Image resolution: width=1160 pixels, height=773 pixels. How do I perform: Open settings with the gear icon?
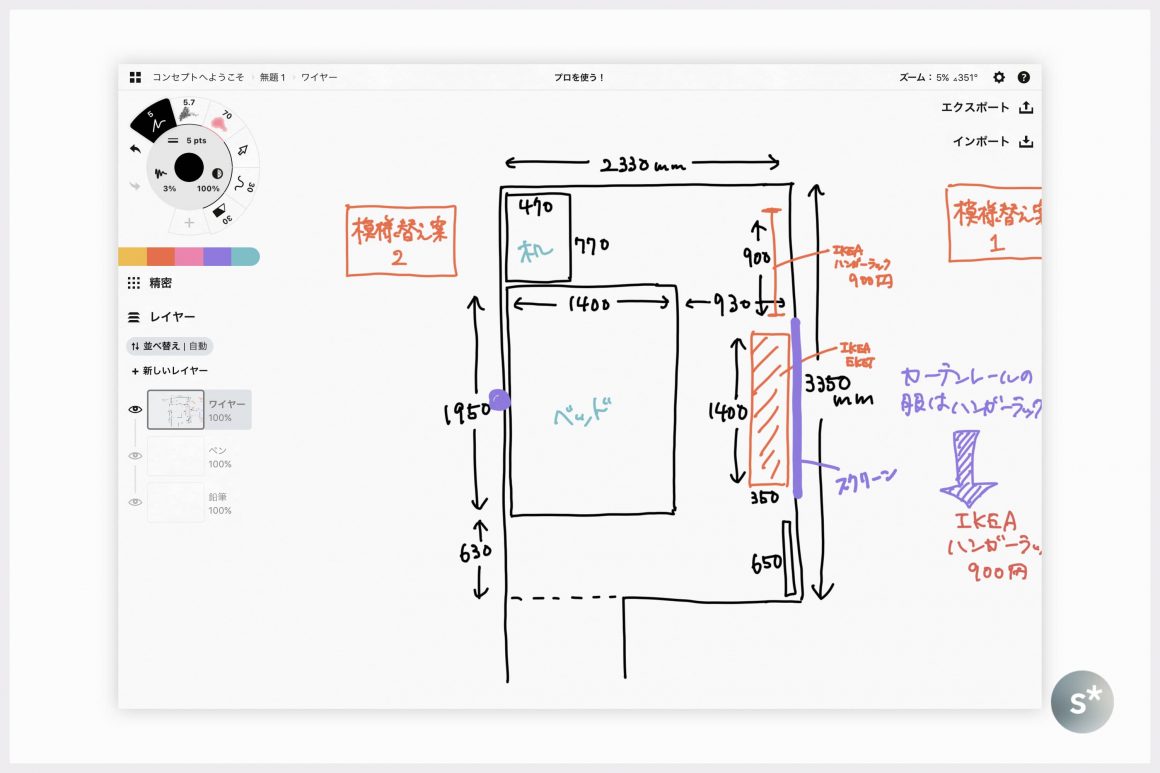click(x=998, y=77)
